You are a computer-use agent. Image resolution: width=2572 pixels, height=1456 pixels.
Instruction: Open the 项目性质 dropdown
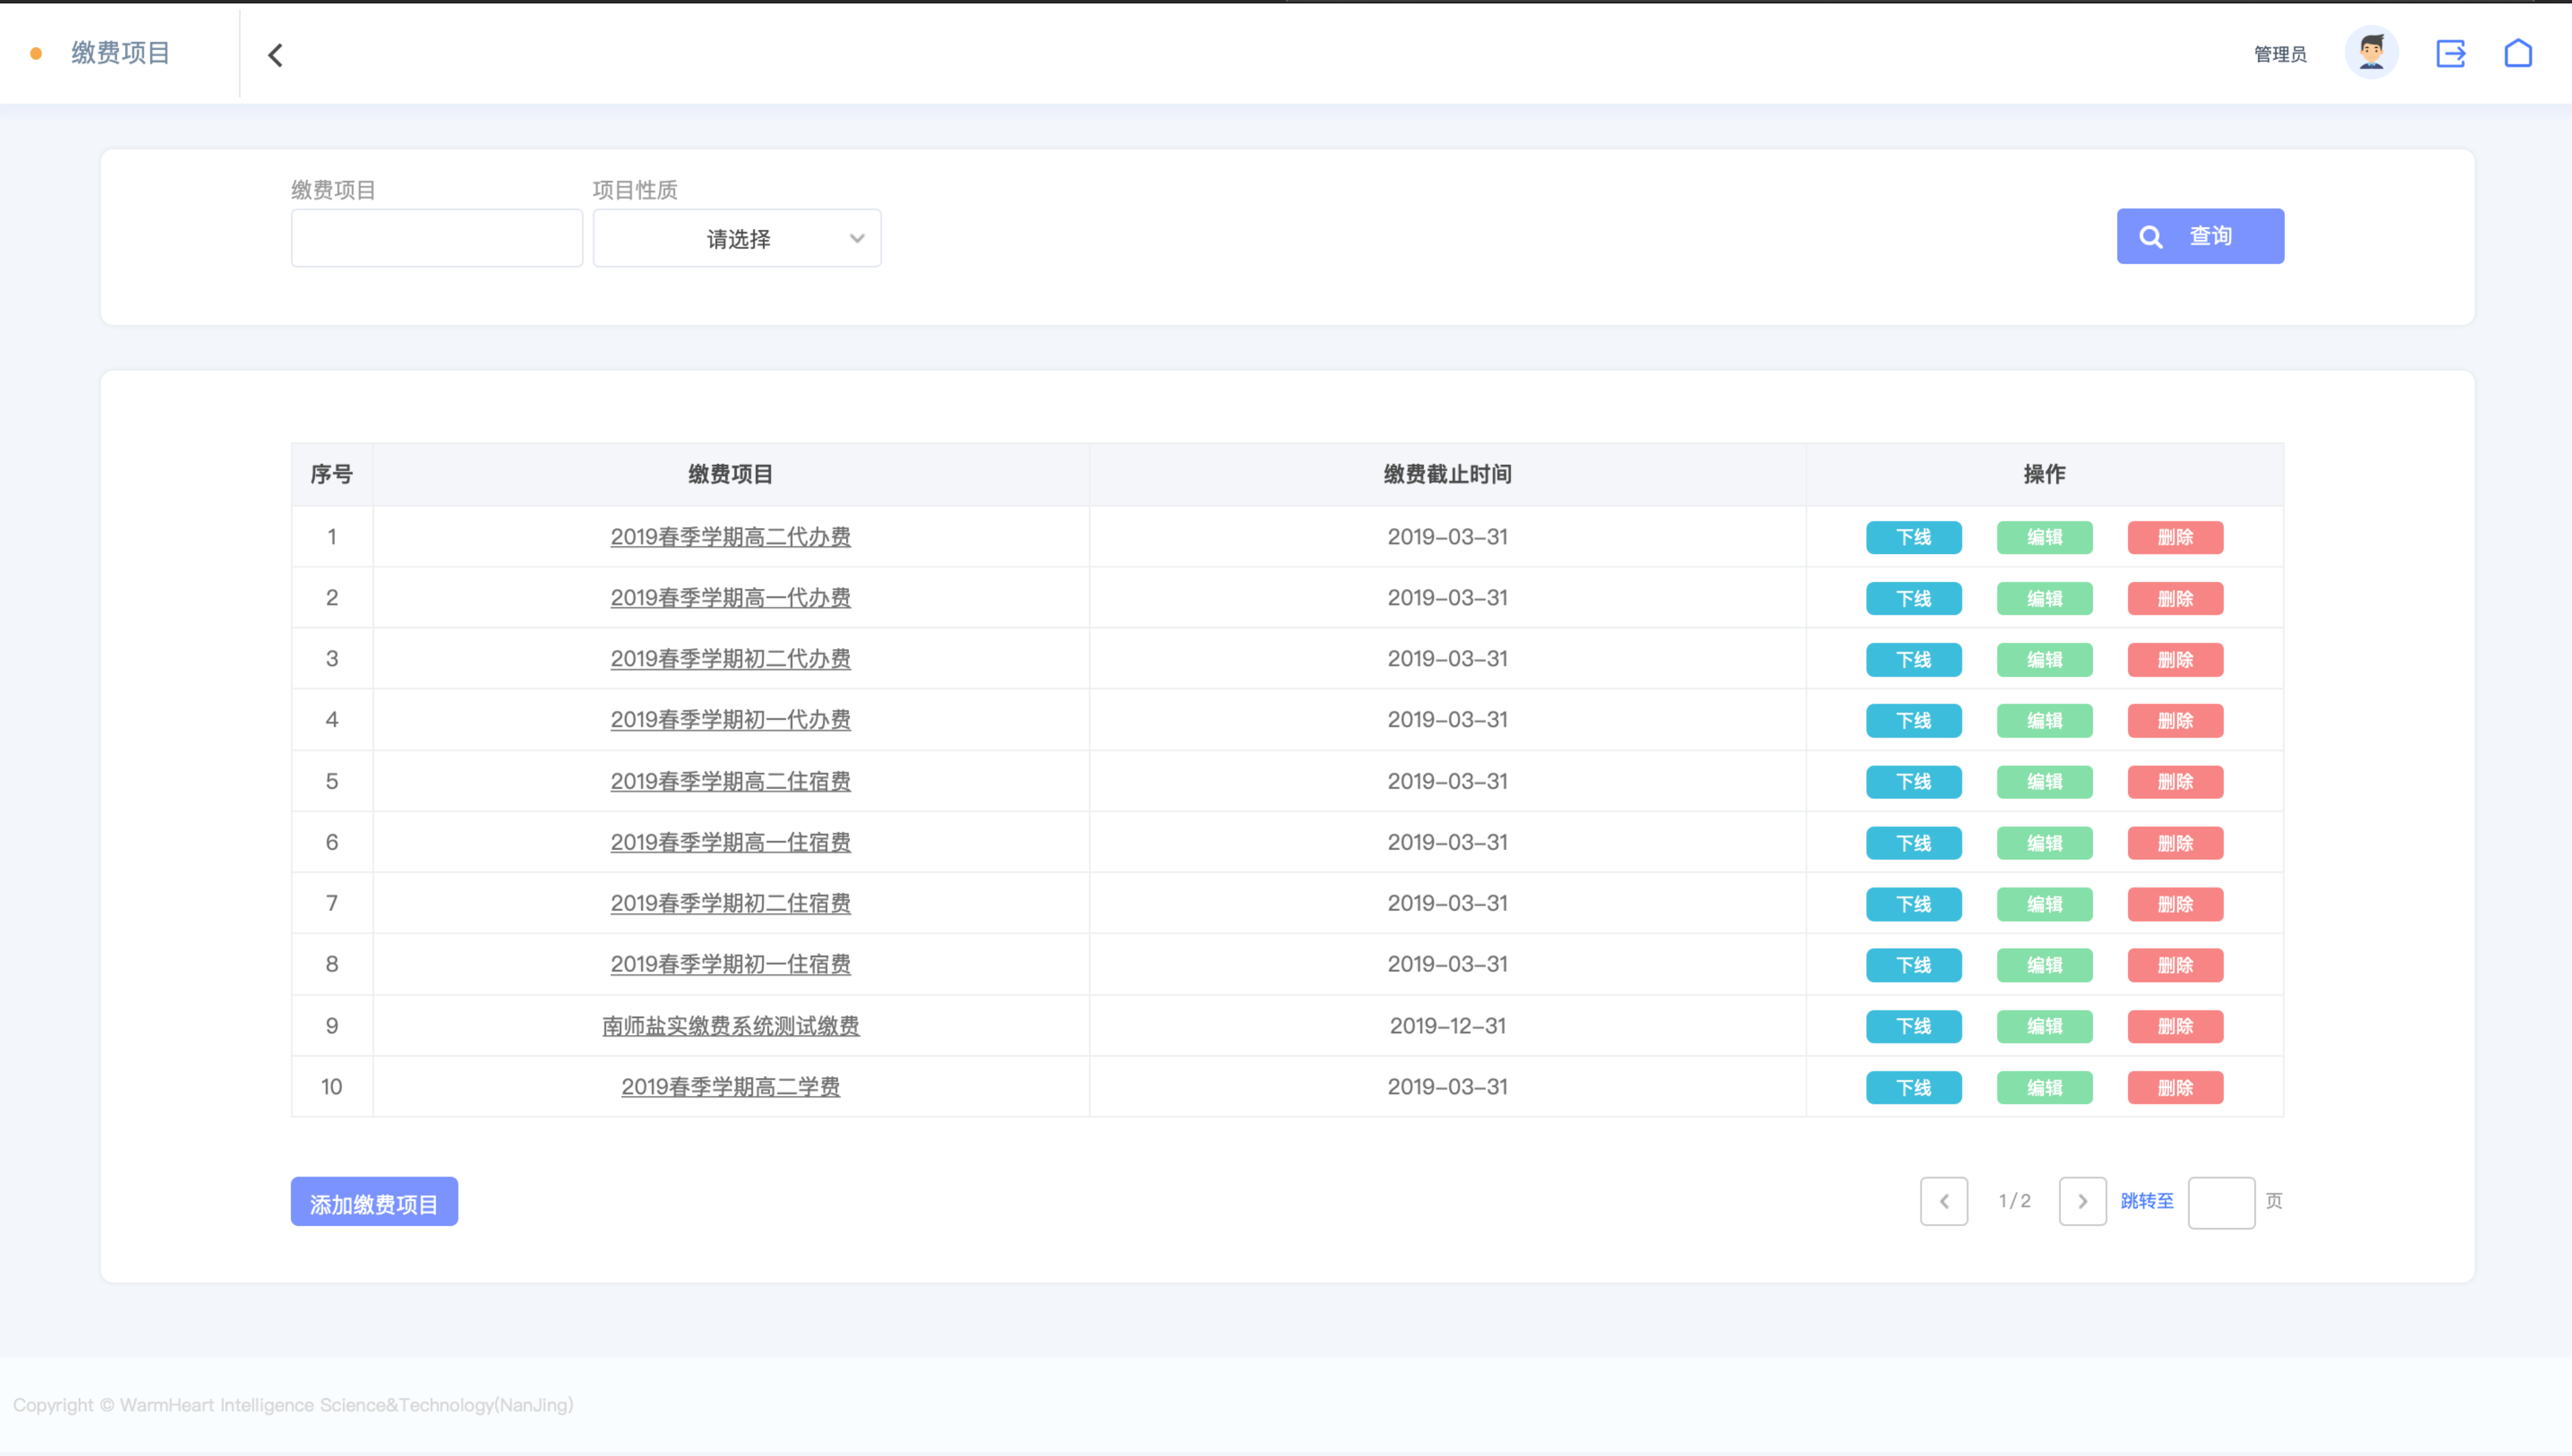click(737, 238)
